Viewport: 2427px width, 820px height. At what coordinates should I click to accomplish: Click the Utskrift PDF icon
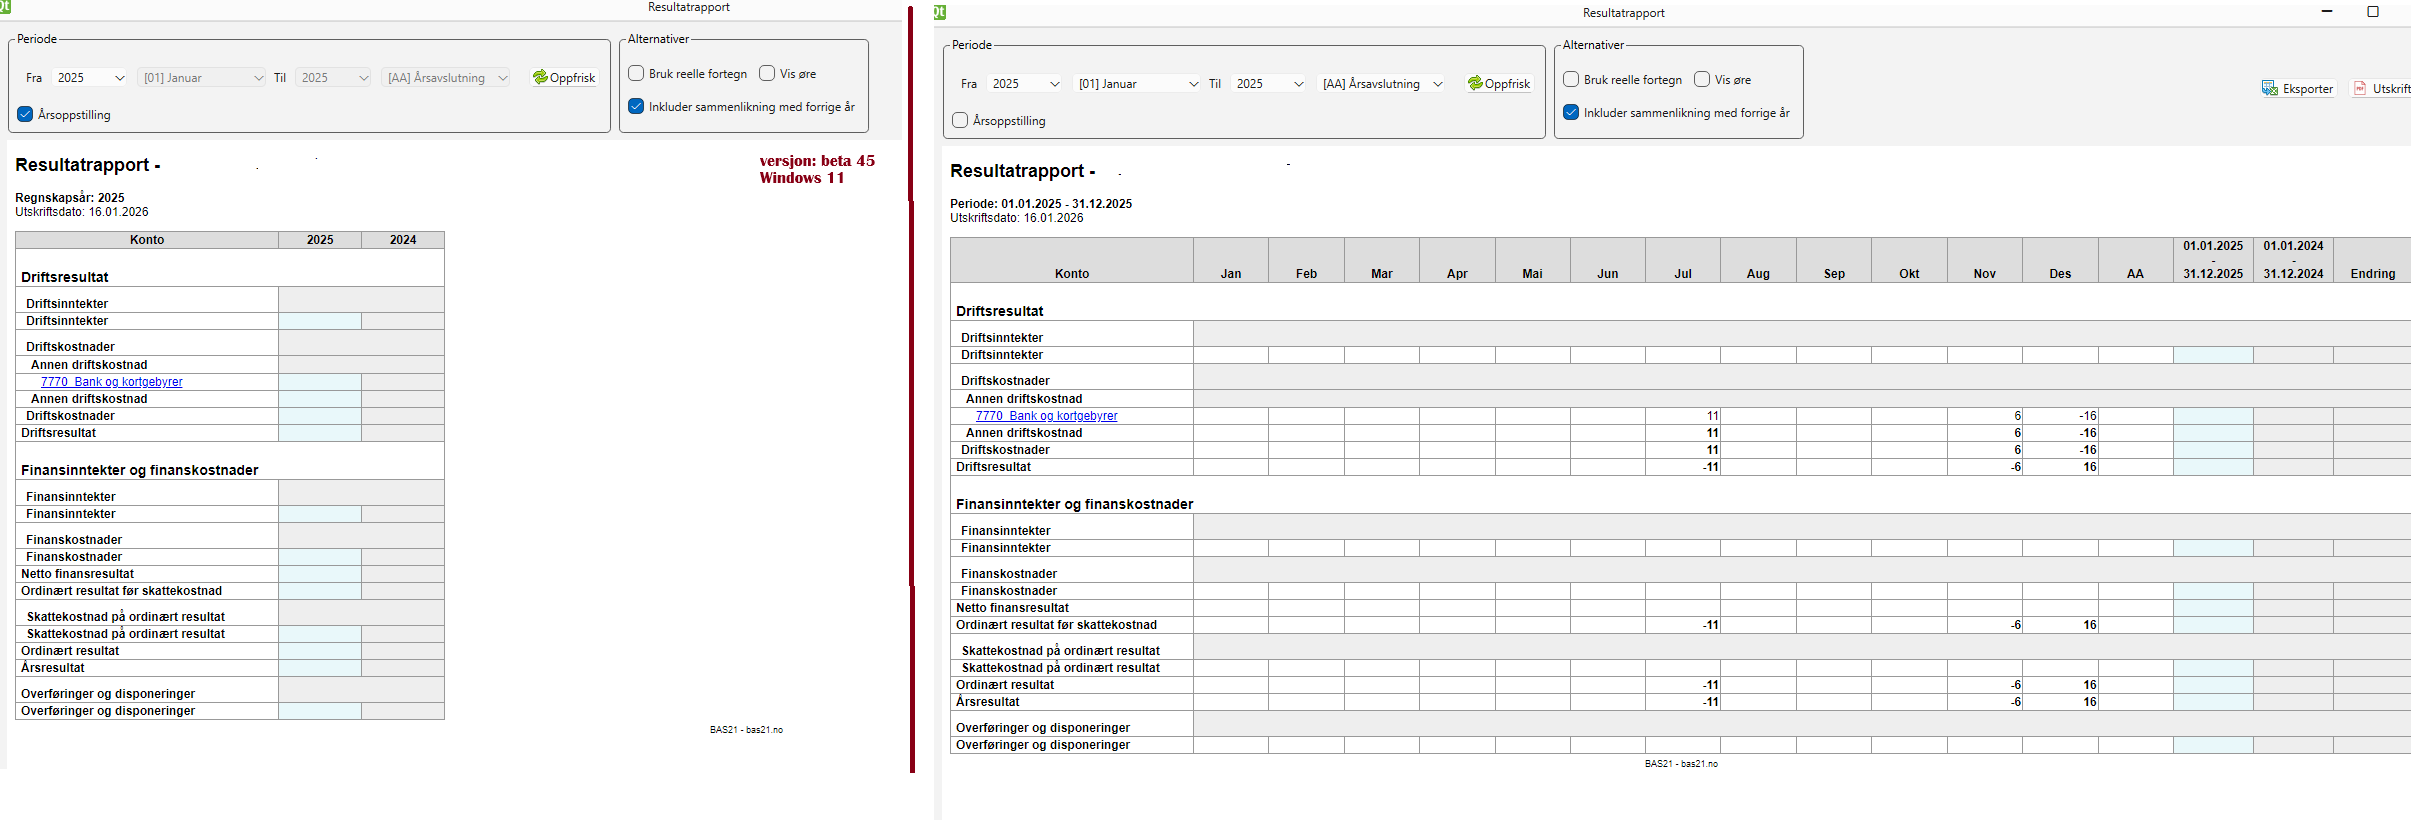pyautogui.click(x=2360, y=88)
